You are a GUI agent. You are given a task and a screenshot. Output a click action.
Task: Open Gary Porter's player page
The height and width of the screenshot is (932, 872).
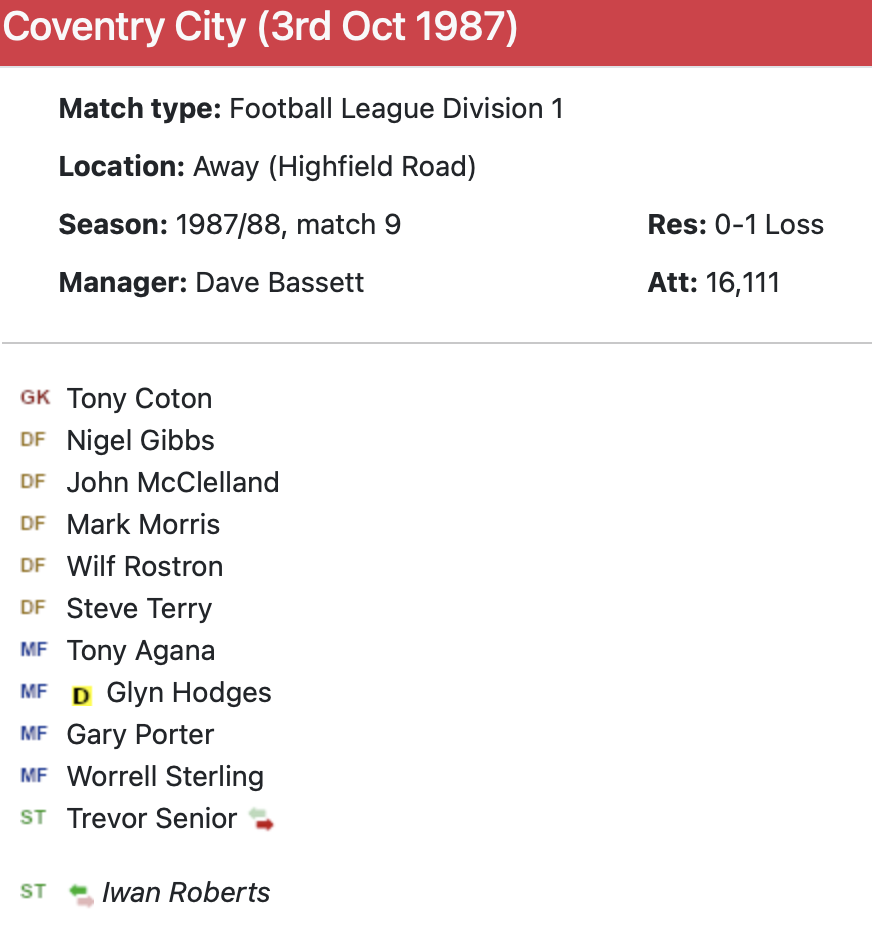tap(140, 734)
